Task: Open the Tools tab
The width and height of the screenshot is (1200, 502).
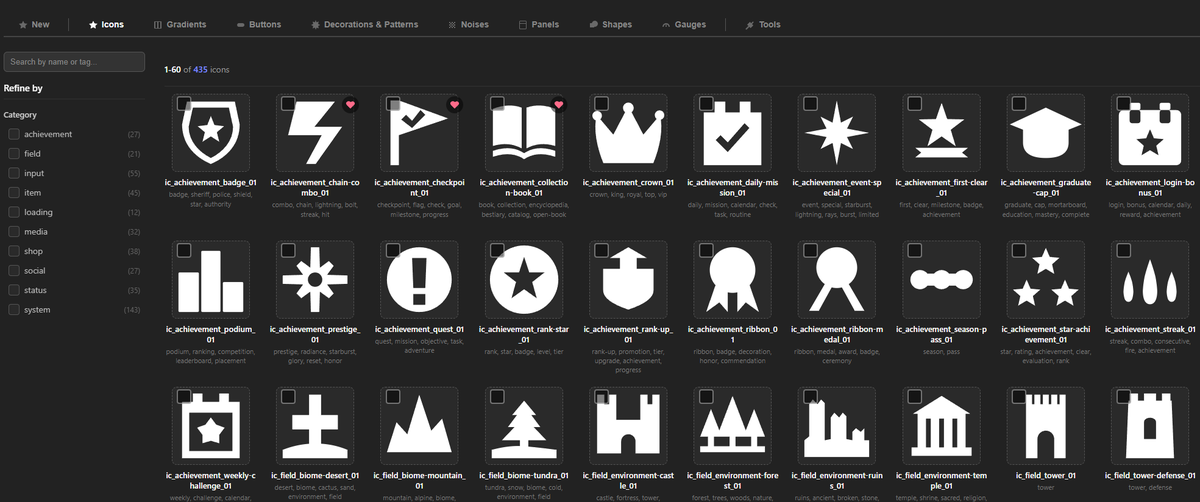Action: point(763,24)
